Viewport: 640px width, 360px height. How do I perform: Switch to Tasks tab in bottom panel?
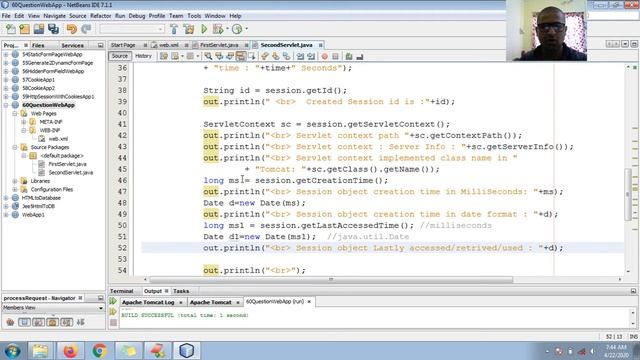point(181,291)
